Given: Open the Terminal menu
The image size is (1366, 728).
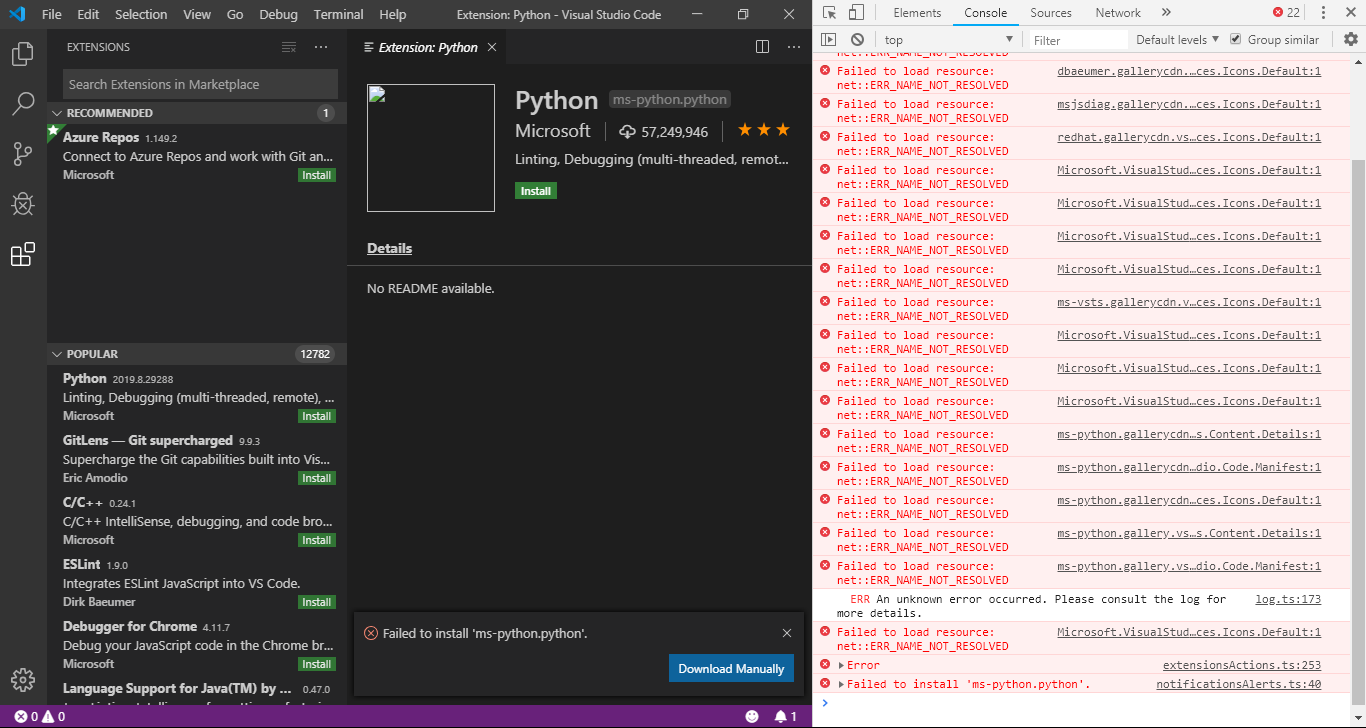Looking at the screenshot, I should (337, 14).
